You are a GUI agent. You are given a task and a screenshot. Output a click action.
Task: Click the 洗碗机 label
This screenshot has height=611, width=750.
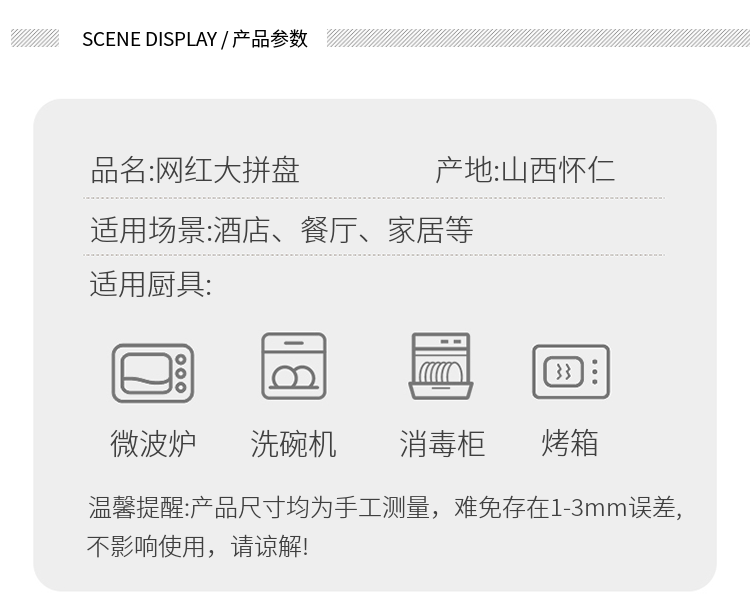294,443
